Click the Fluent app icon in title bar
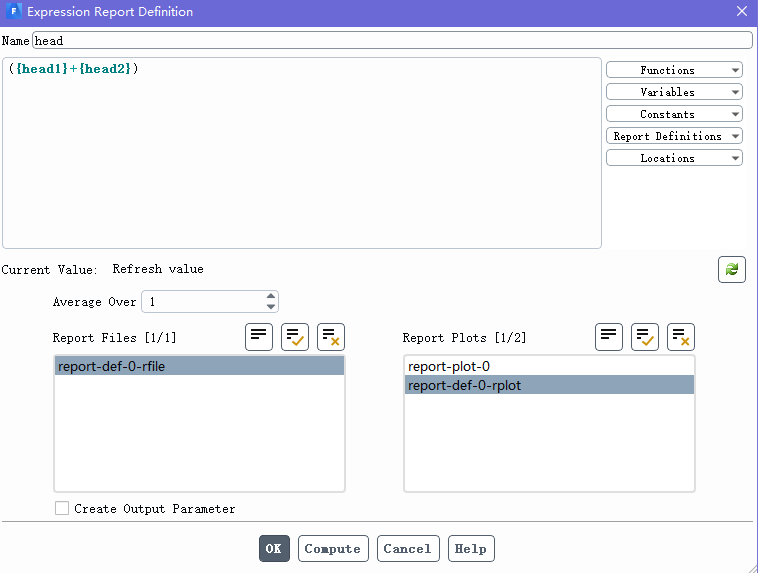Screen dimensions: 758x573 tap(13, 12)
